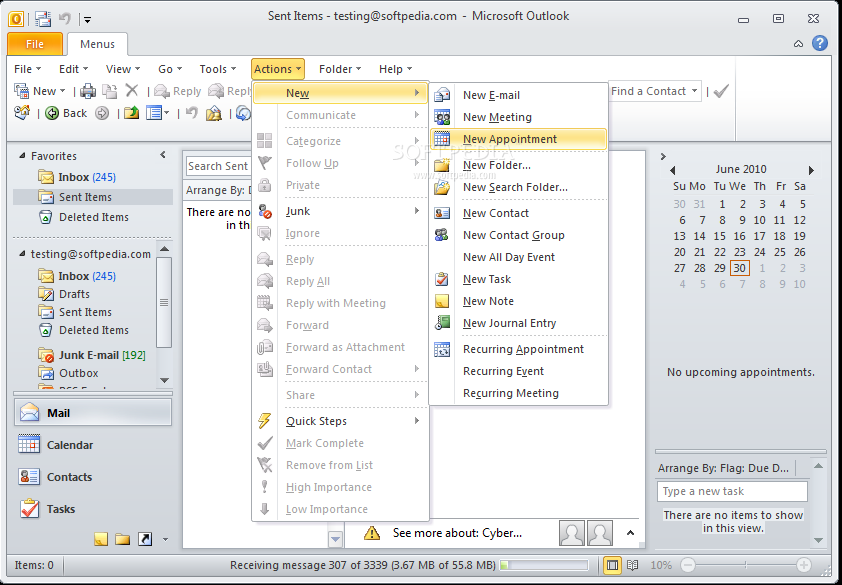
Task: Collapse the Favorites group
Action: click(x=22, y=156)
